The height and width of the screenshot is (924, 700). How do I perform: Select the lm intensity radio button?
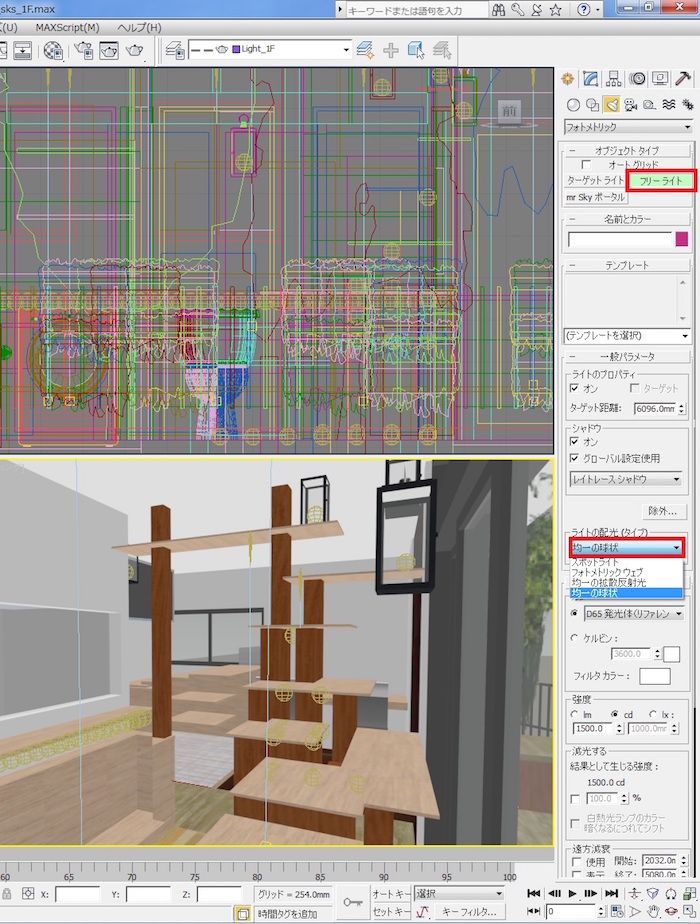coord(574,714)
